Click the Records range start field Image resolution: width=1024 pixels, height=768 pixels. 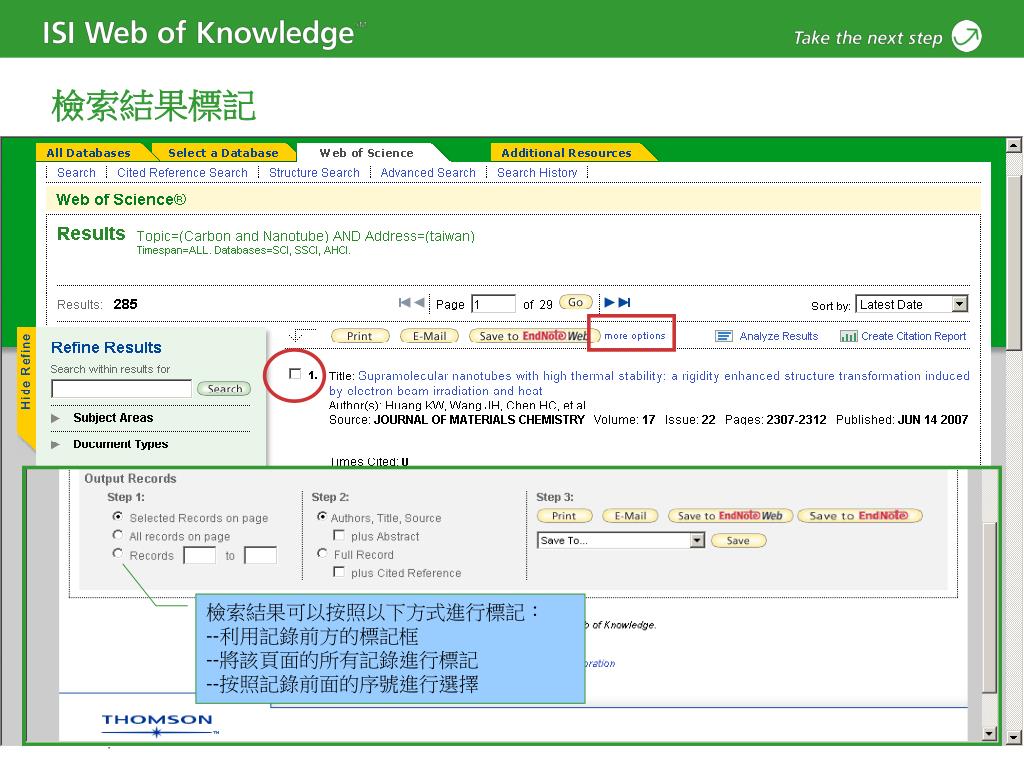click(200, 555)
